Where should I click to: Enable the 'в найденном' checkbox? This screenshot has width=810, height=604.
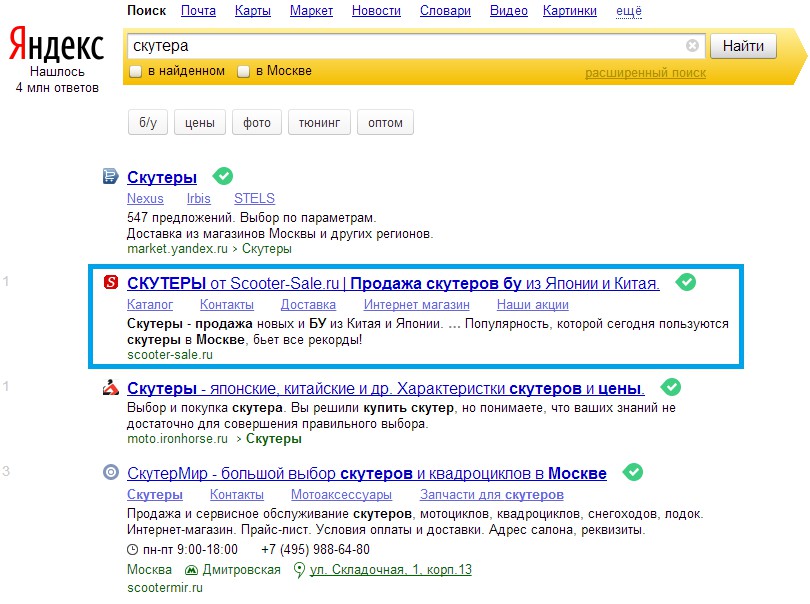(x=135, y=71)
